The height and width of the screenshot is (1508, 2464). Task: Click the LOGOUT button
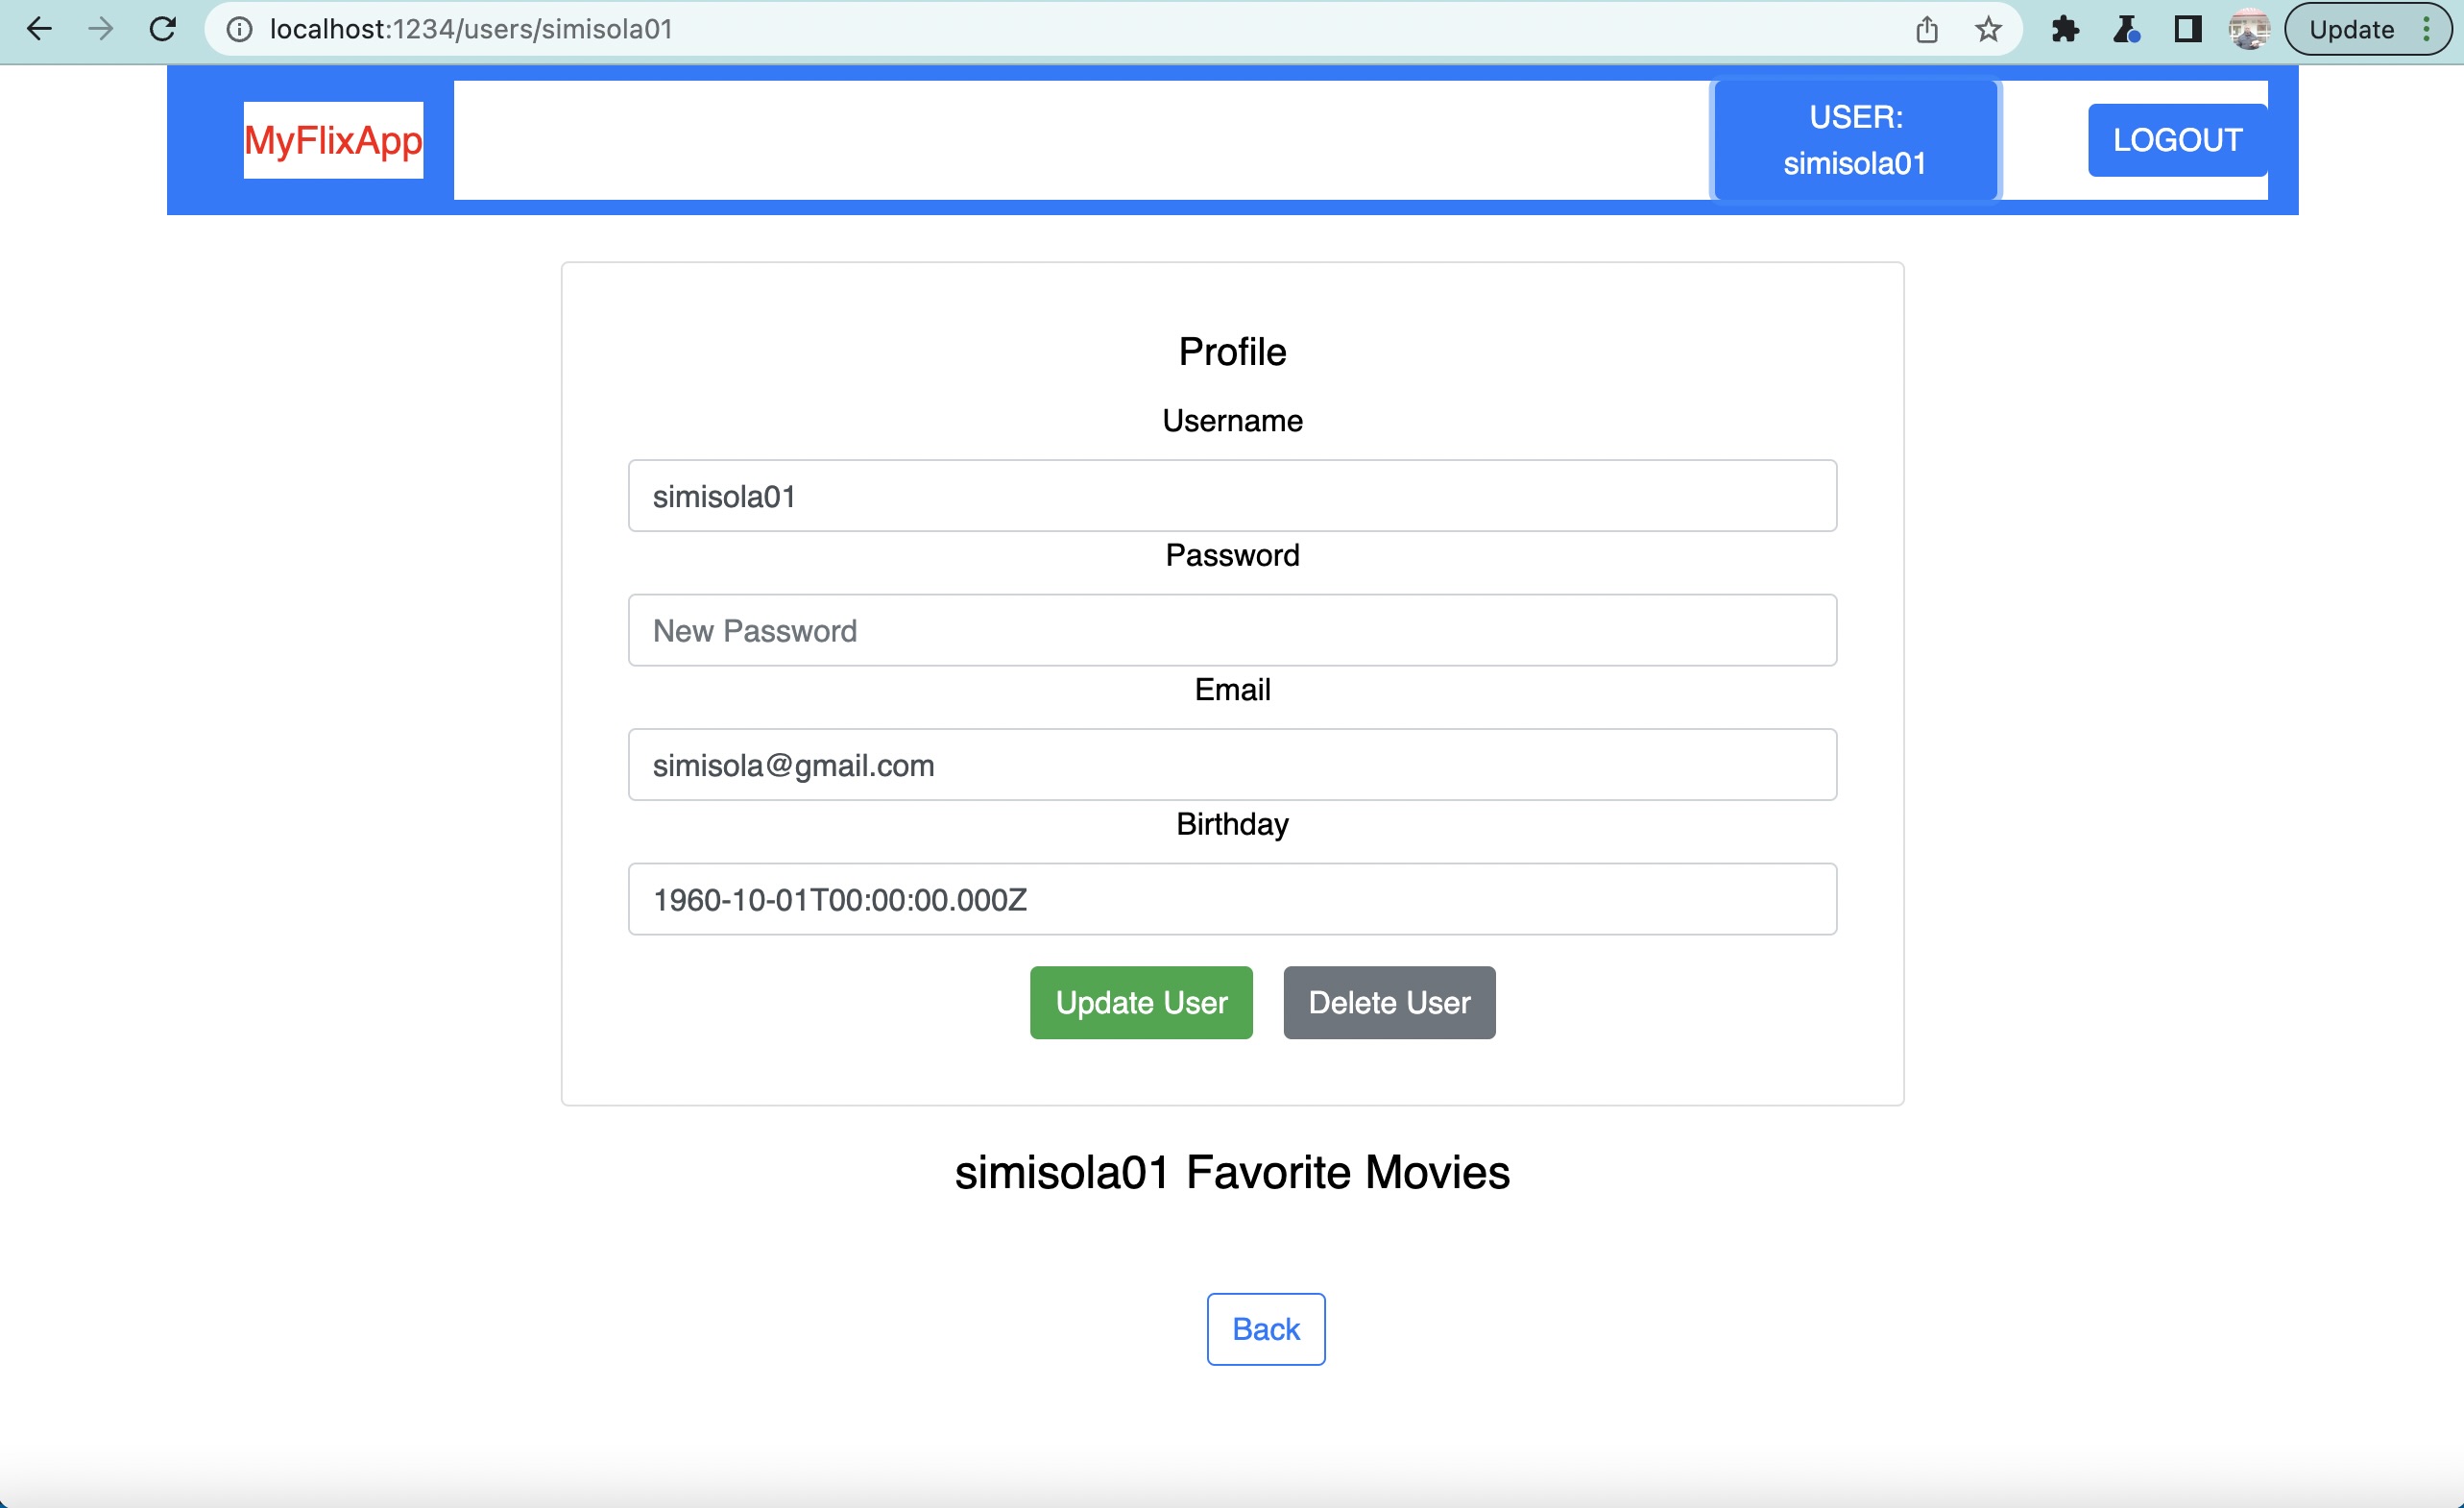[2177, 140]
